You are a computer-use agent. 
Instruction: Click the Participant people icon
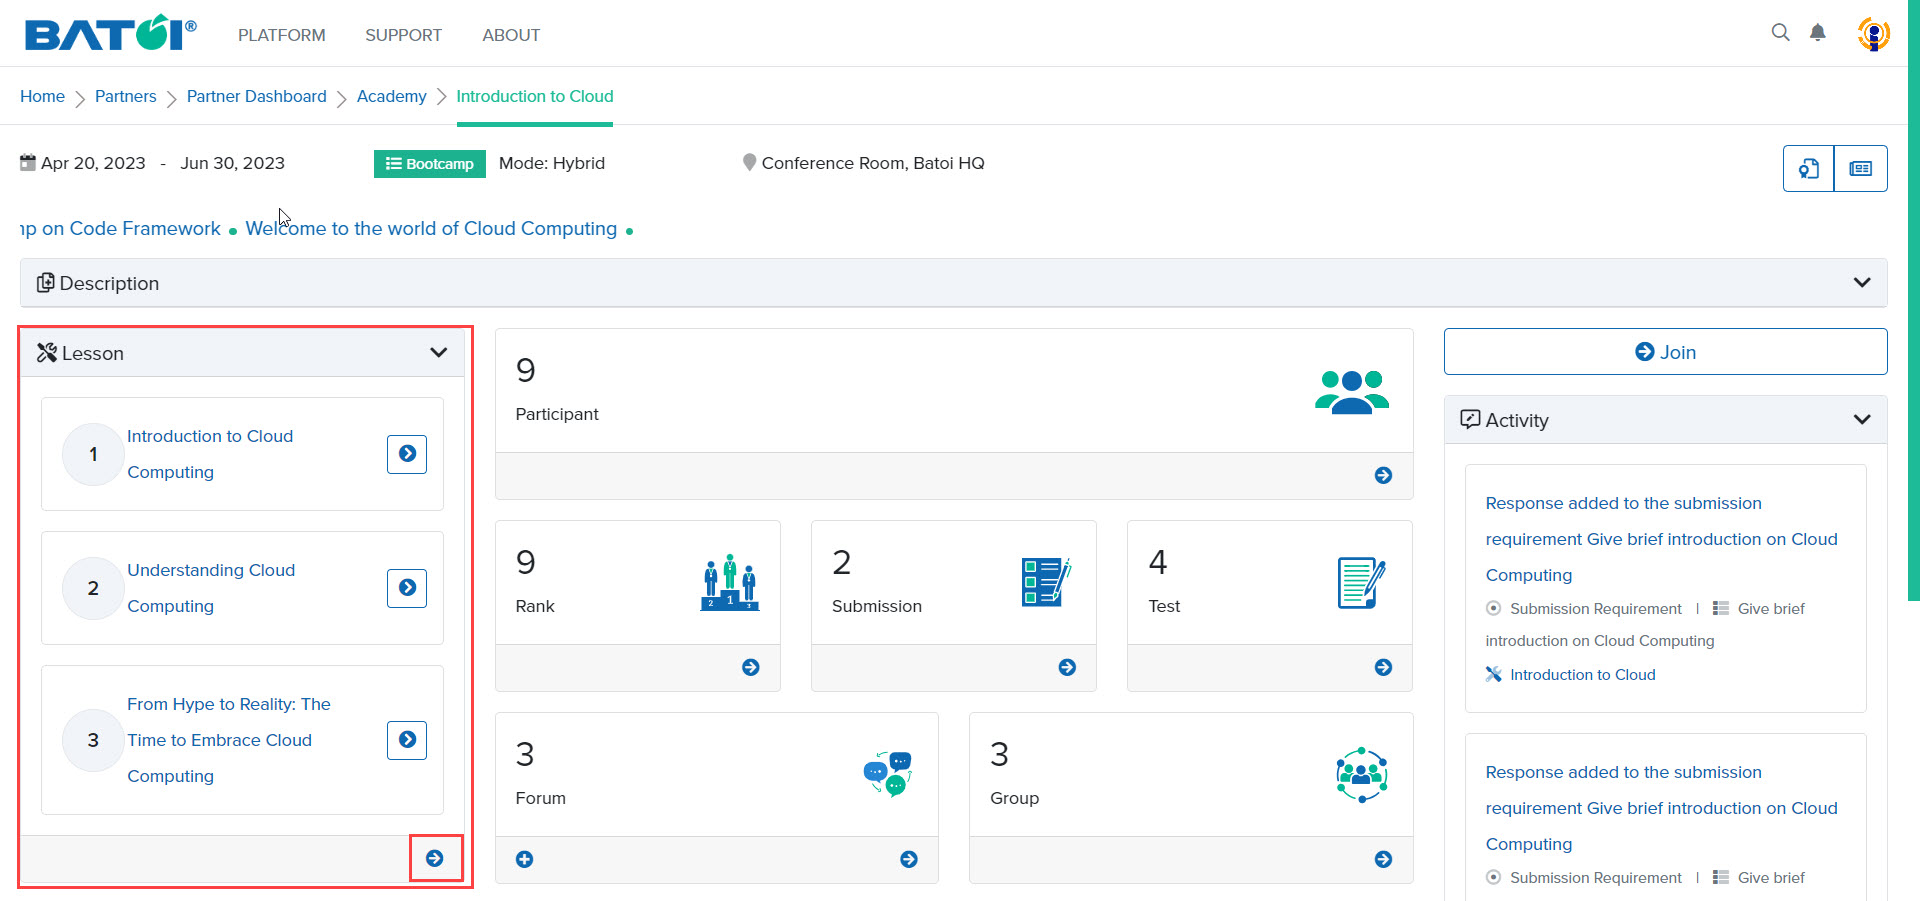[x=1352, y=391]
